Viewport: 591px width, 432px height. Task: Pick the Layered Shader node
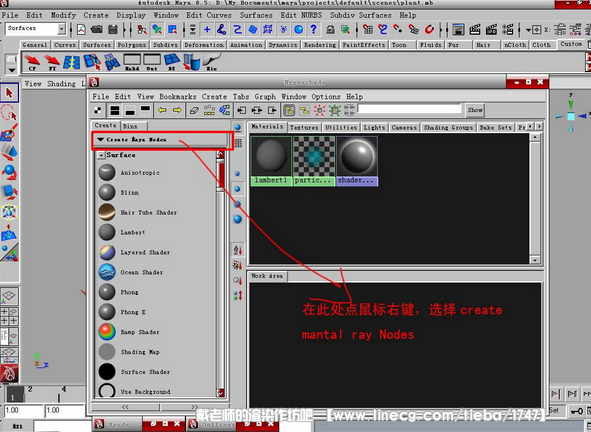tap(135, 252)
